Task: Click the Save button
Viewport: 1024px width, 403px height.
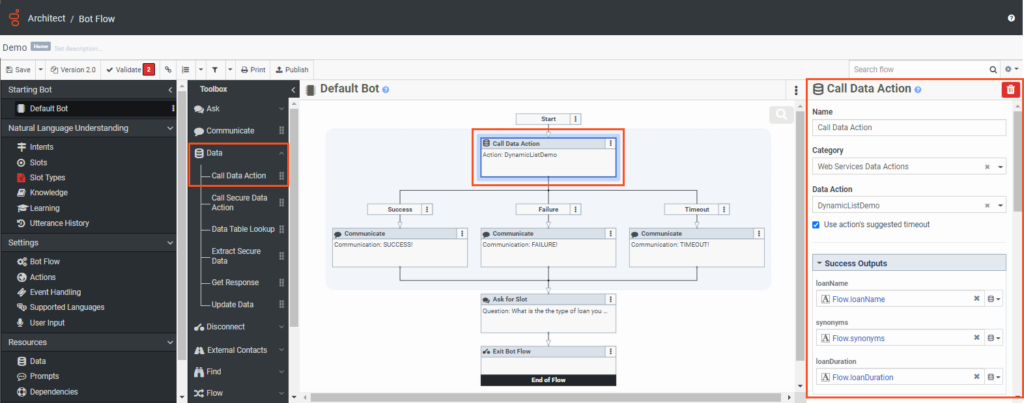Action: click(18, 69)
